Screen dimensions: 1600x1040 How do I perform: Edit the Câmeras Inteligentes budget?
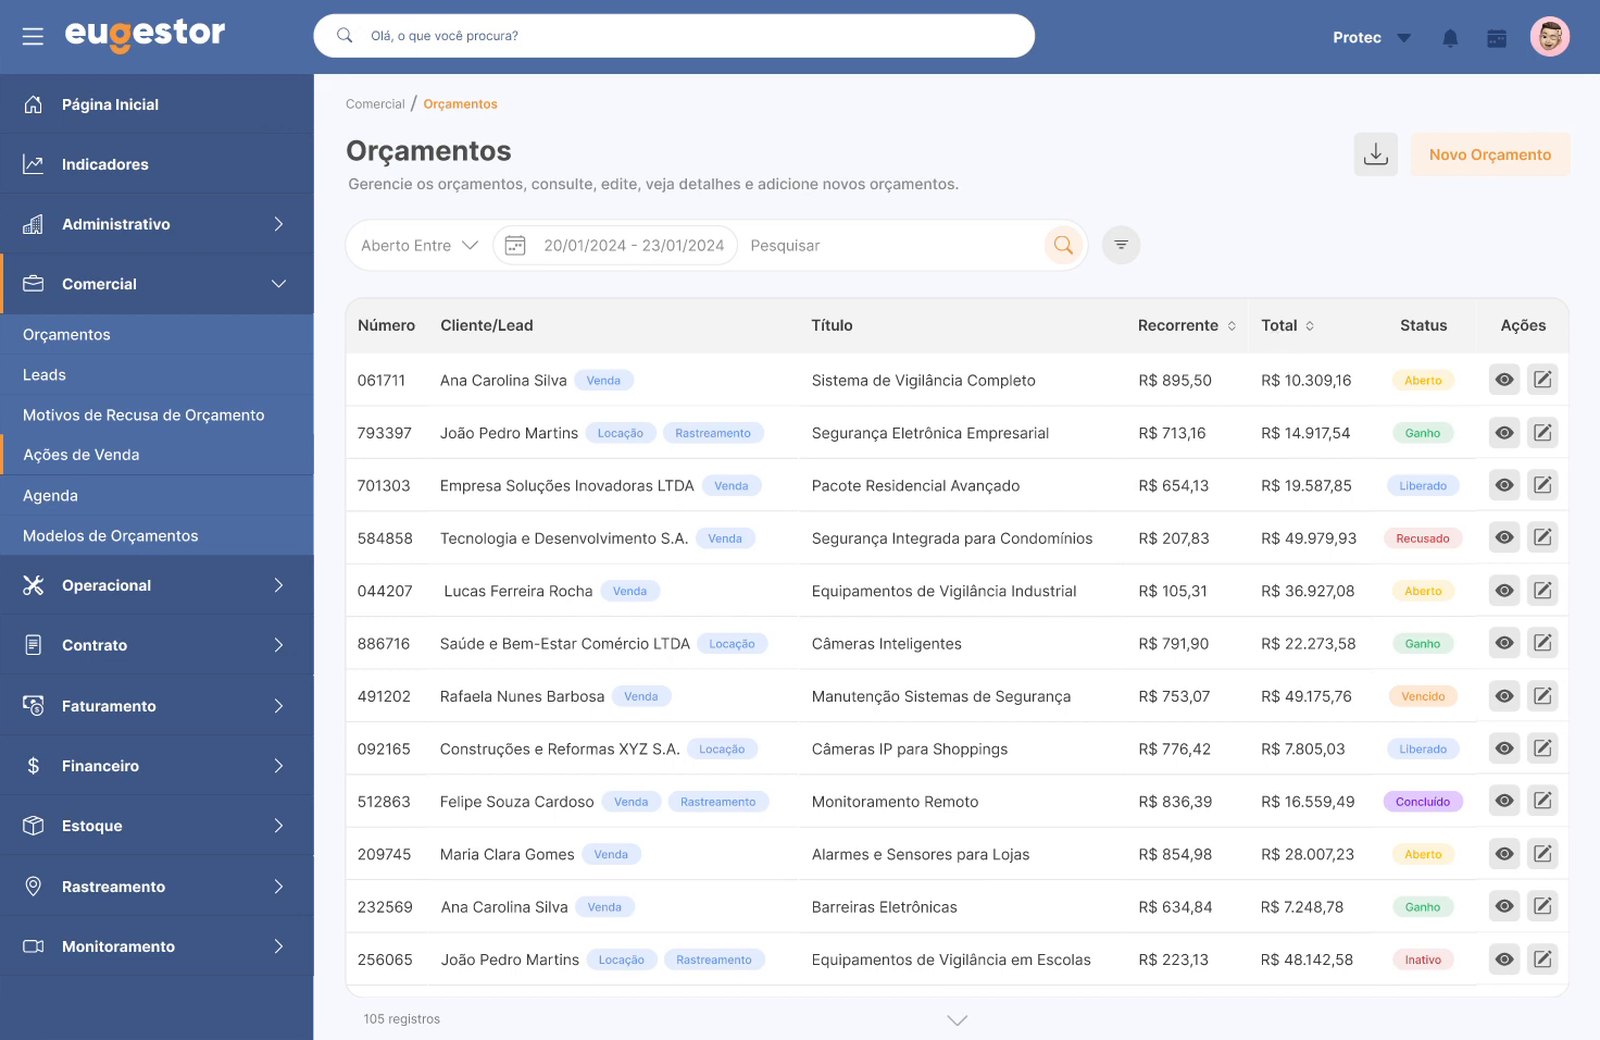[1543, 643]
